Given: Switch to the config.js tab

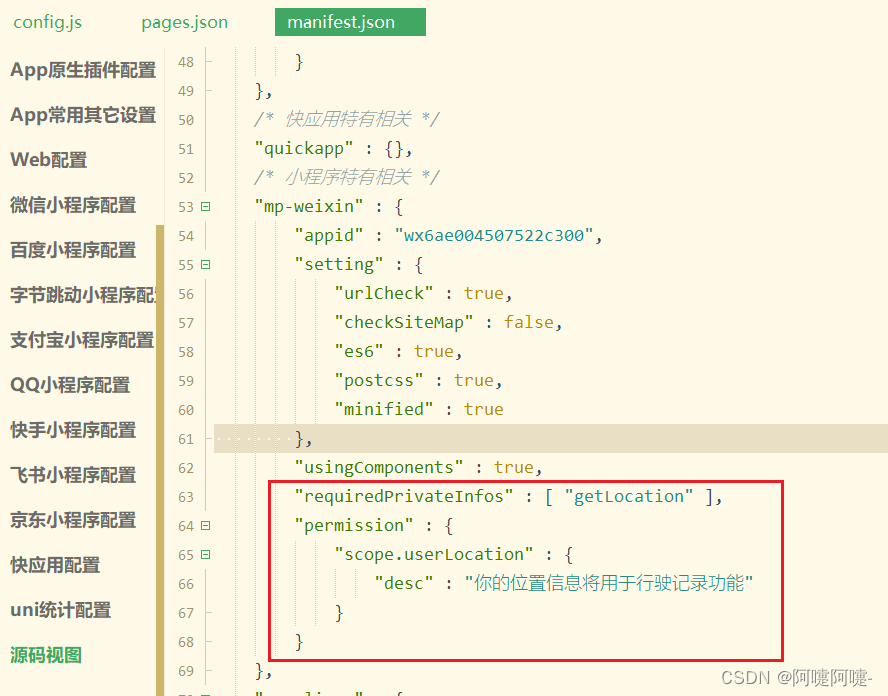Looking at the screenshot, I should point(48,22).
